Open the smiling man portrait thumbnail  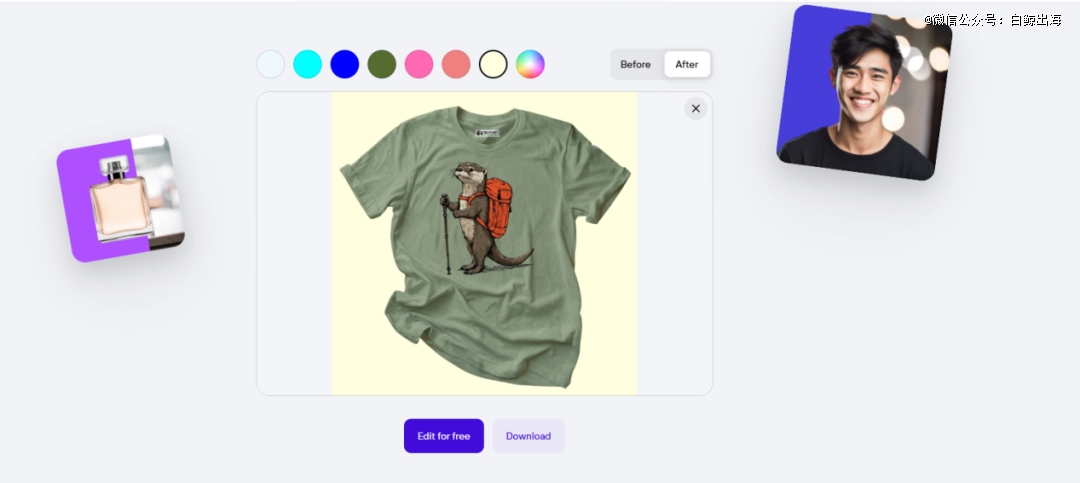point(864,92)
